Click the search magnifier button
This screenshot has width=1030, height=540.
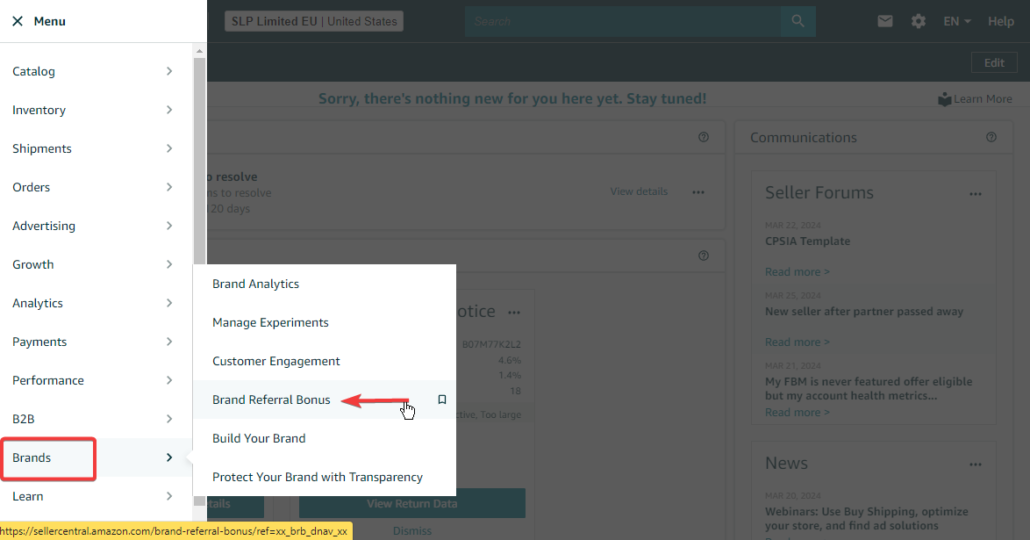[x=797, y=21]
